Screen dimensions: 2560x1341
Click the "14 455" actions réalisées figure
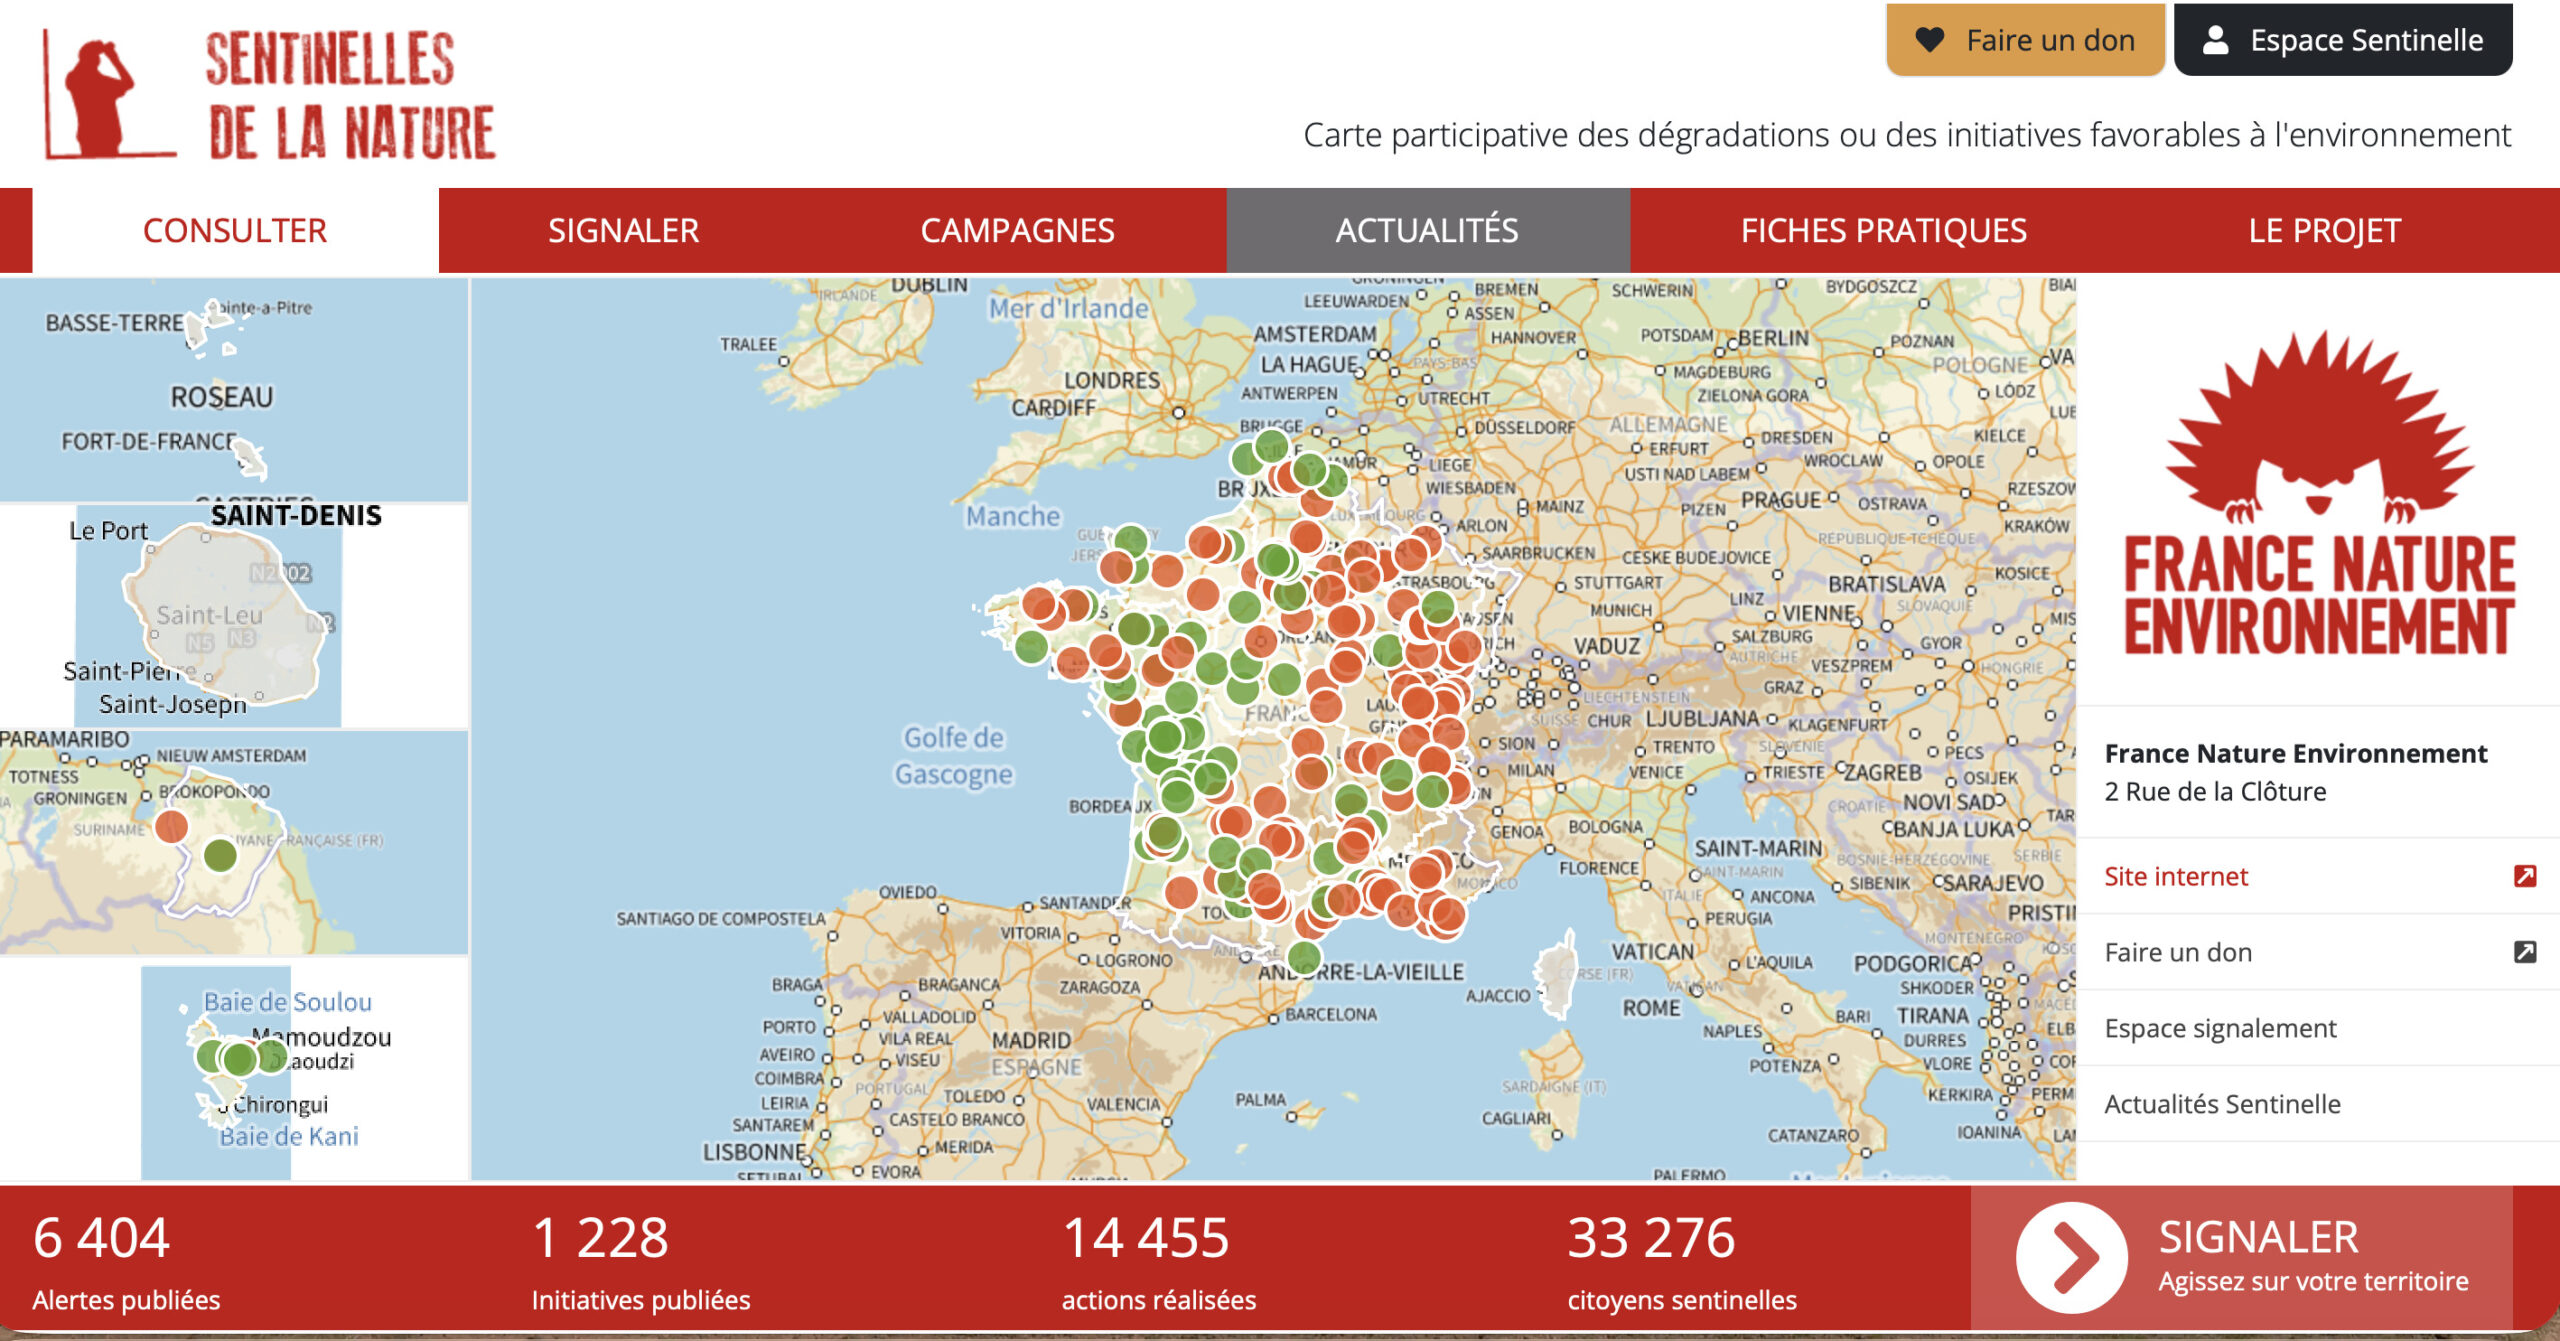click(x=1146, y=1238)
